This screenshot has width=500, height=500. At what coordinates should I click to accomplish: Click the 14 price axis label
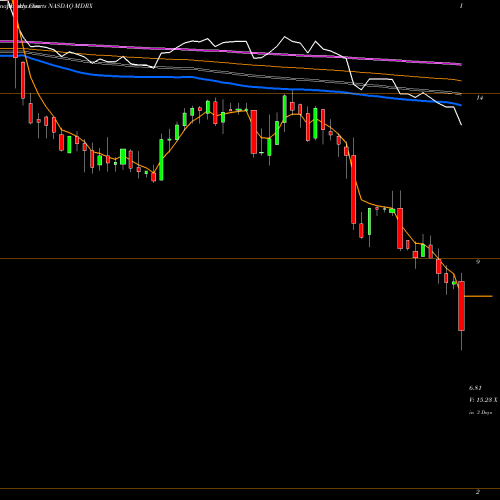tap(480, 98)
